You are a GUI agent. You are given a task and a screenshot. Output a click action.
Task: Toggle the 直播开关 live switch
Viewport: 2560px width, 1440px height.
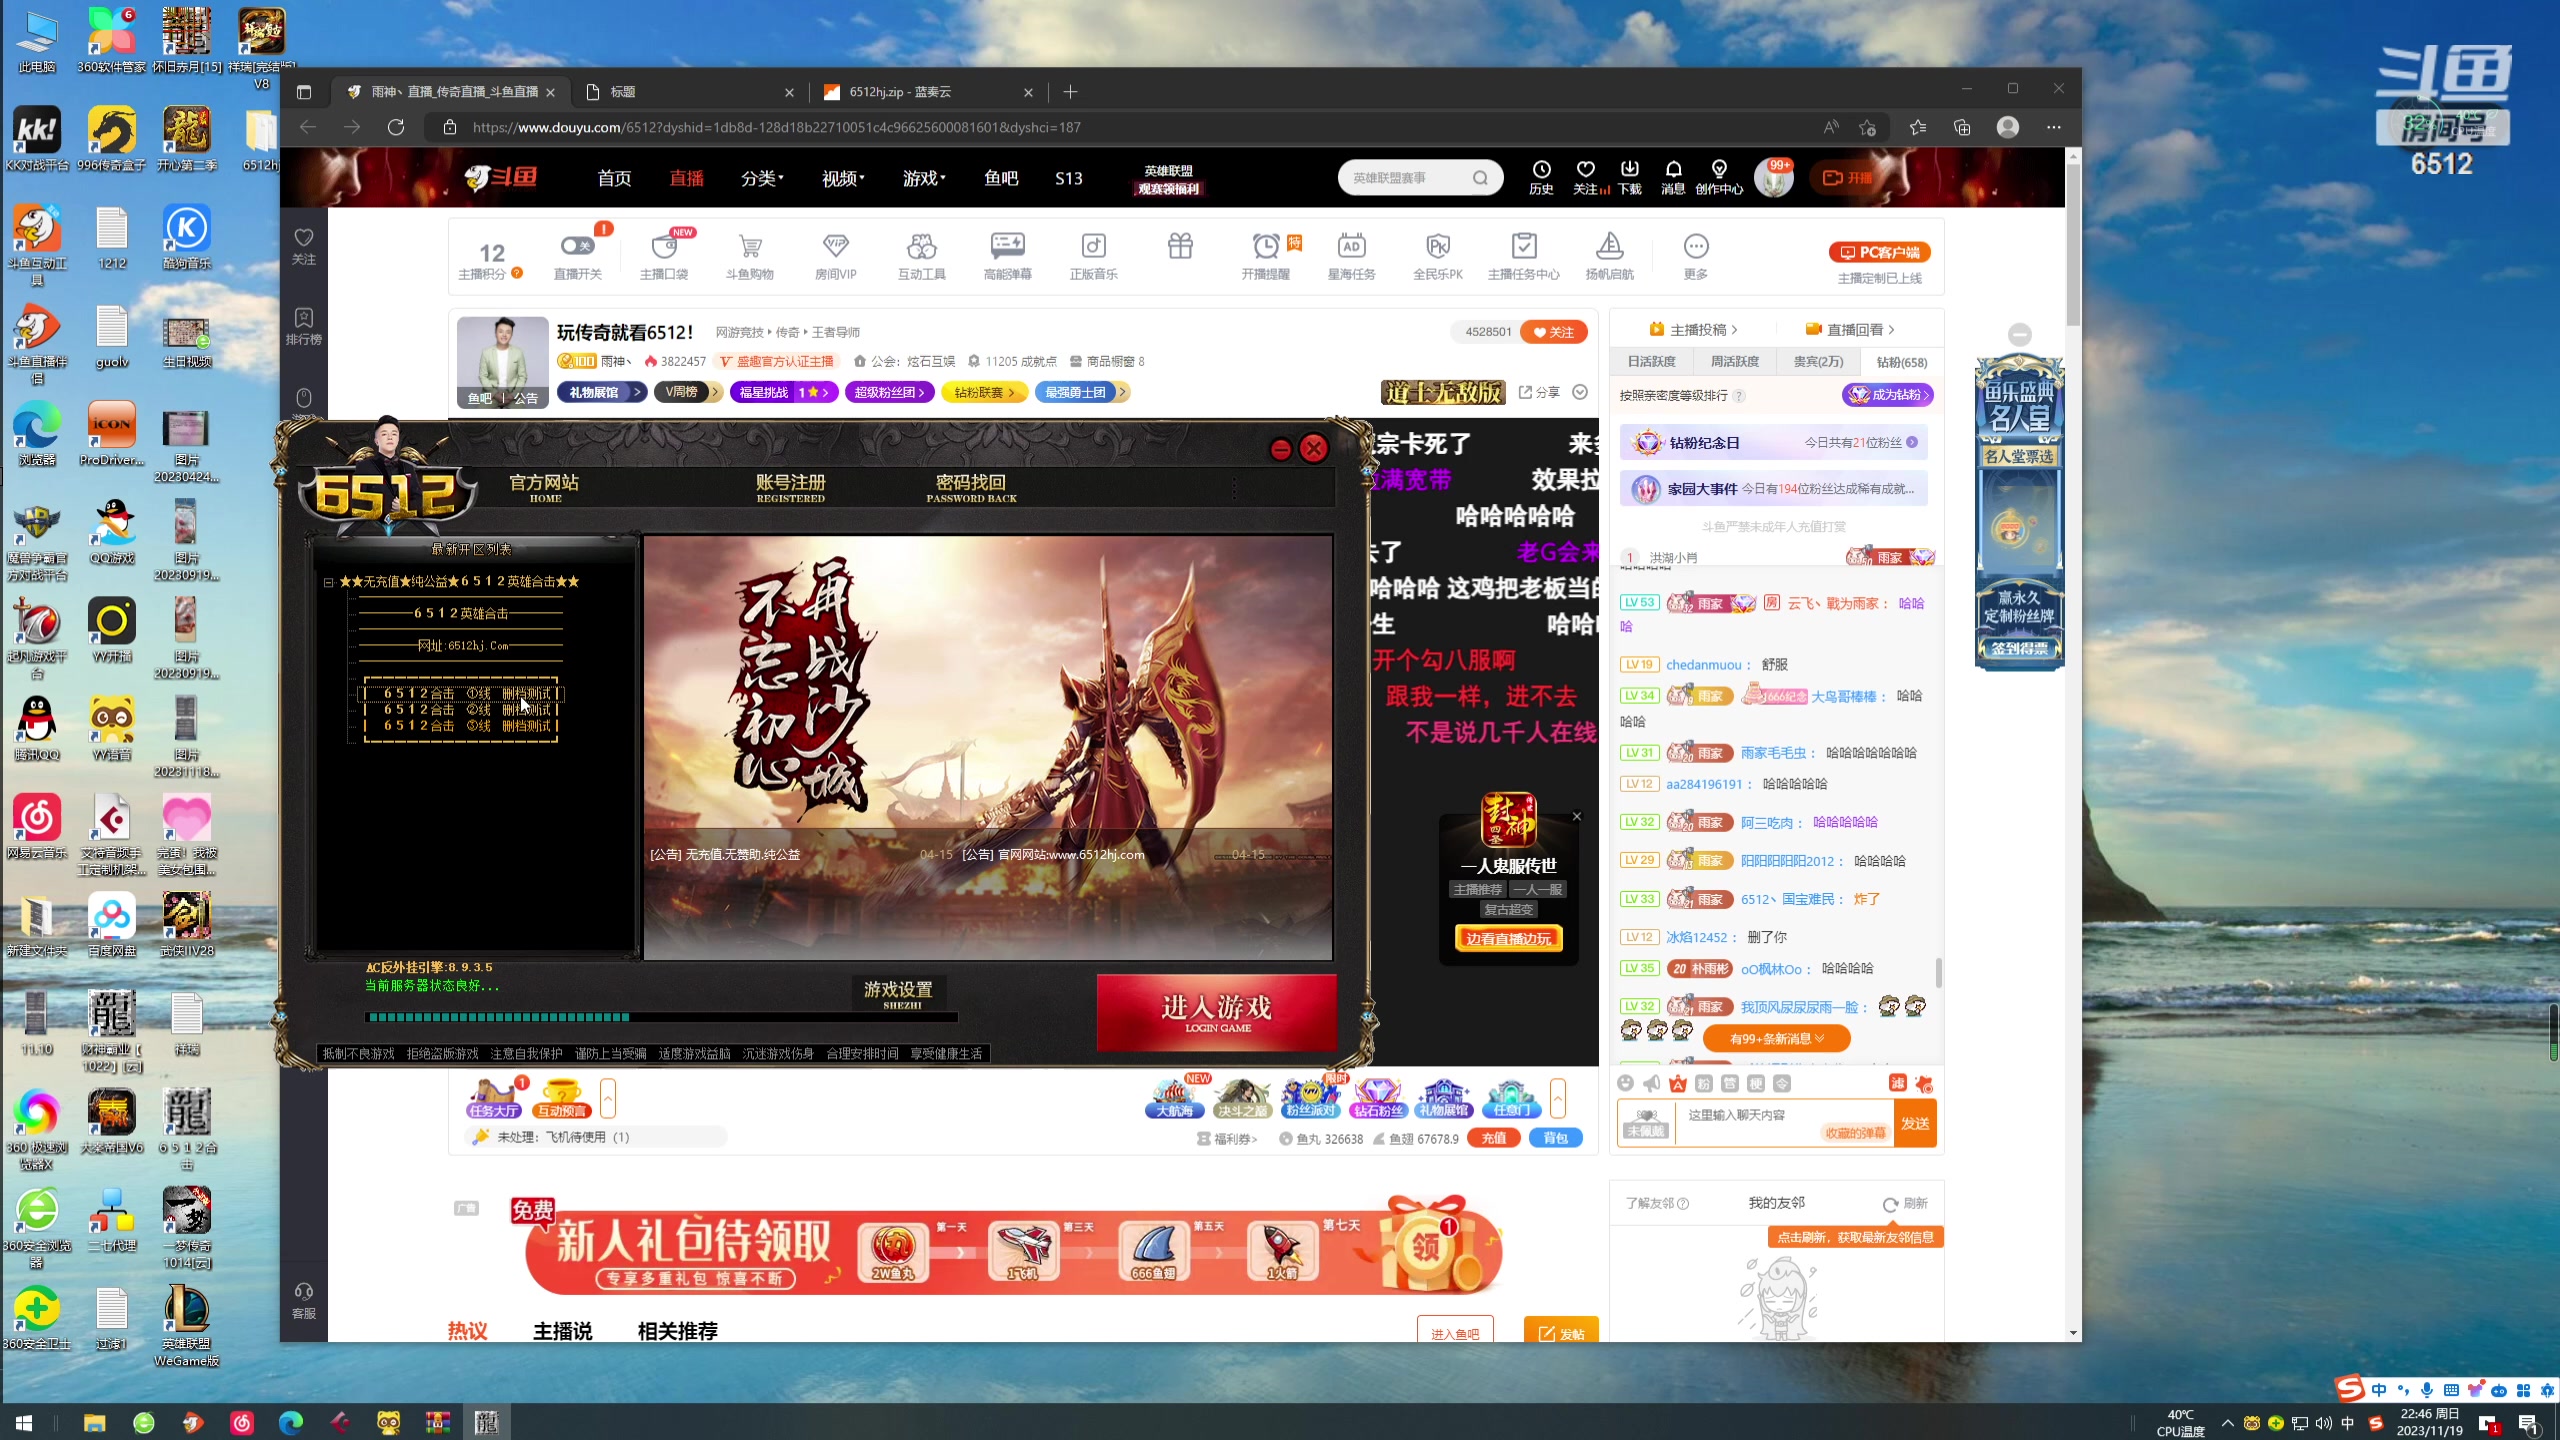[x=577, y=246]
